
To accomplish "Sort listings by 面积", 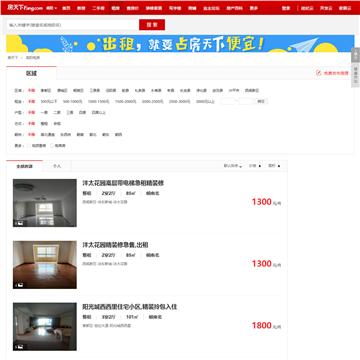I will [x=274, y=166].
